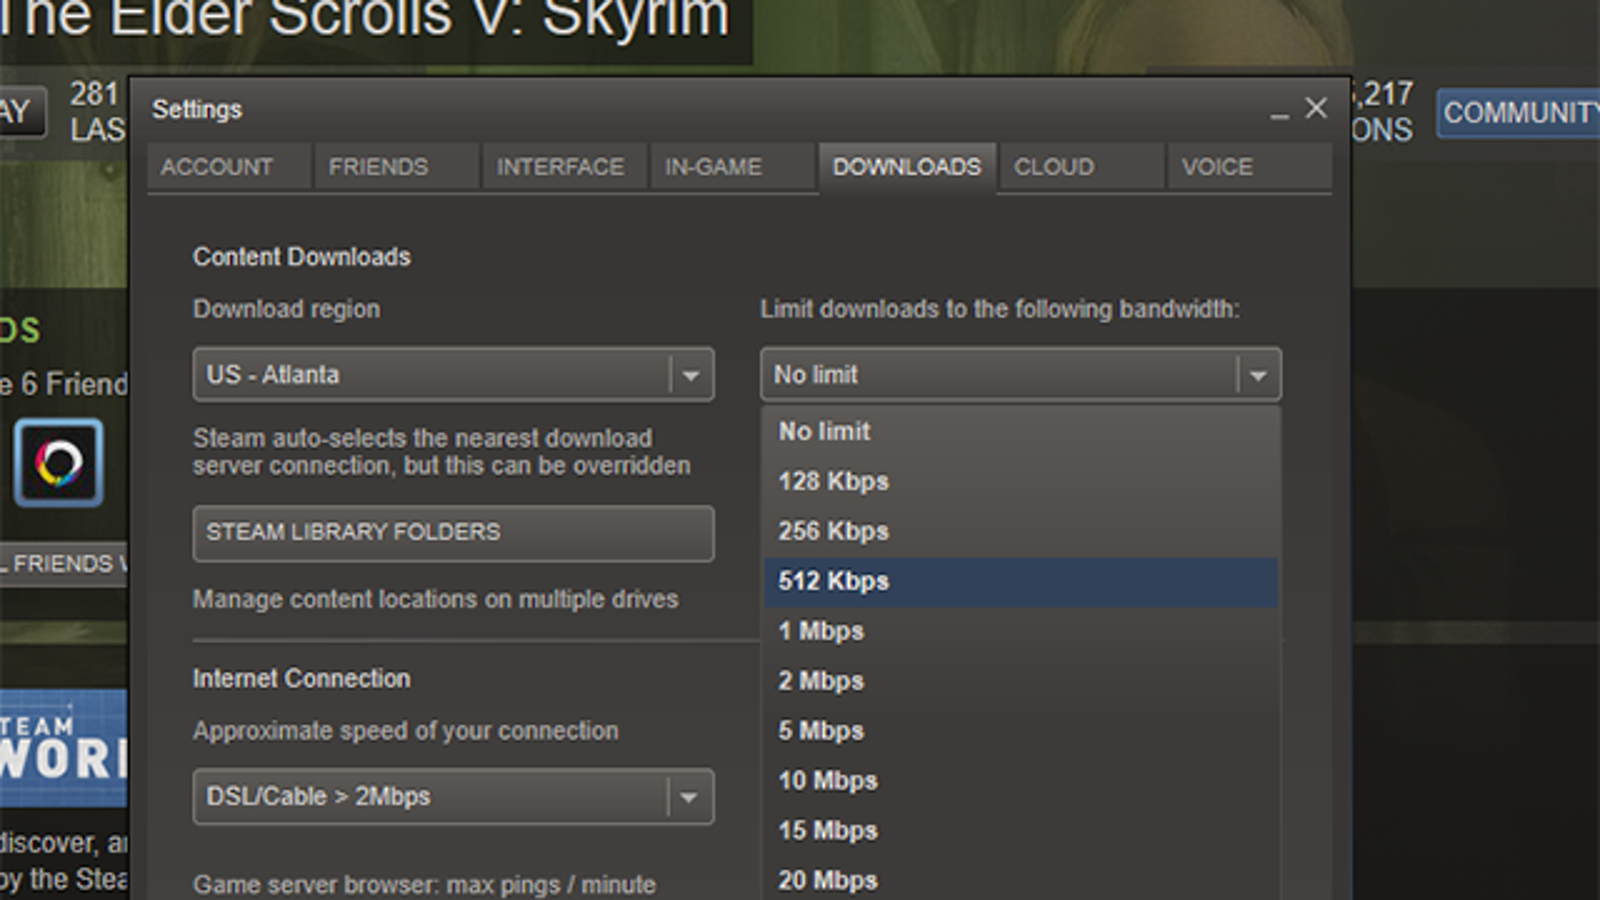Choose 10 Mbps from the list

tap(1021, 782)
